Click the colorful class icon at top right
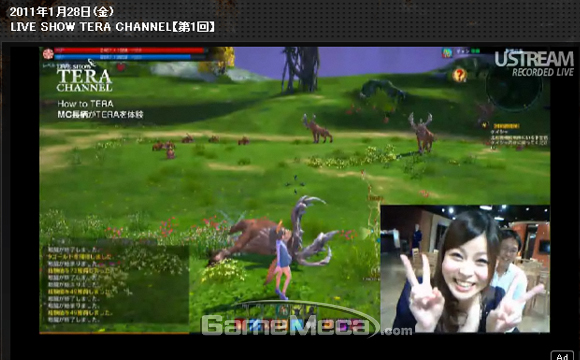The image size is (580, 360). (447, 53)
